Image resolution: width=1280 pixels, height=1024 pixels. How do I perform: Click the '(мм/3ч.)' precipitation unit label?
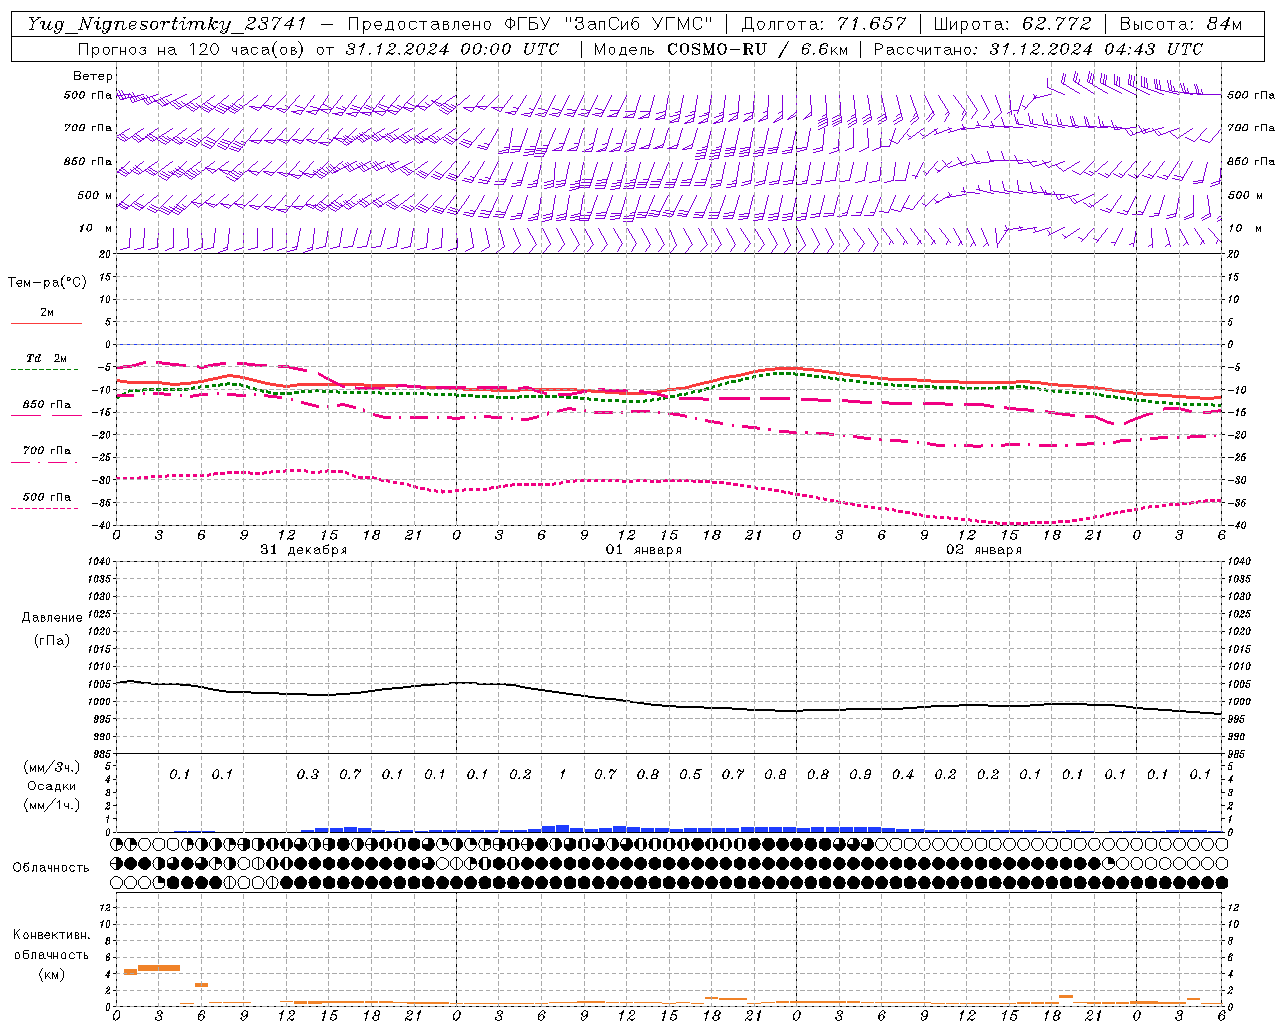(52, 767)
